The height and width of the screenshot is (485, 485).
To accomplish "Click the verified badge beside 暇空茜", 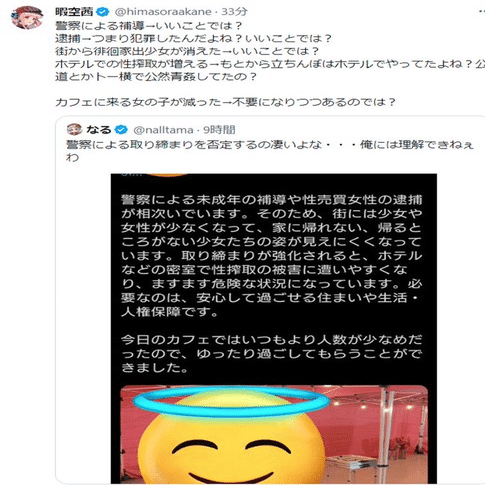I will point(103,12).
